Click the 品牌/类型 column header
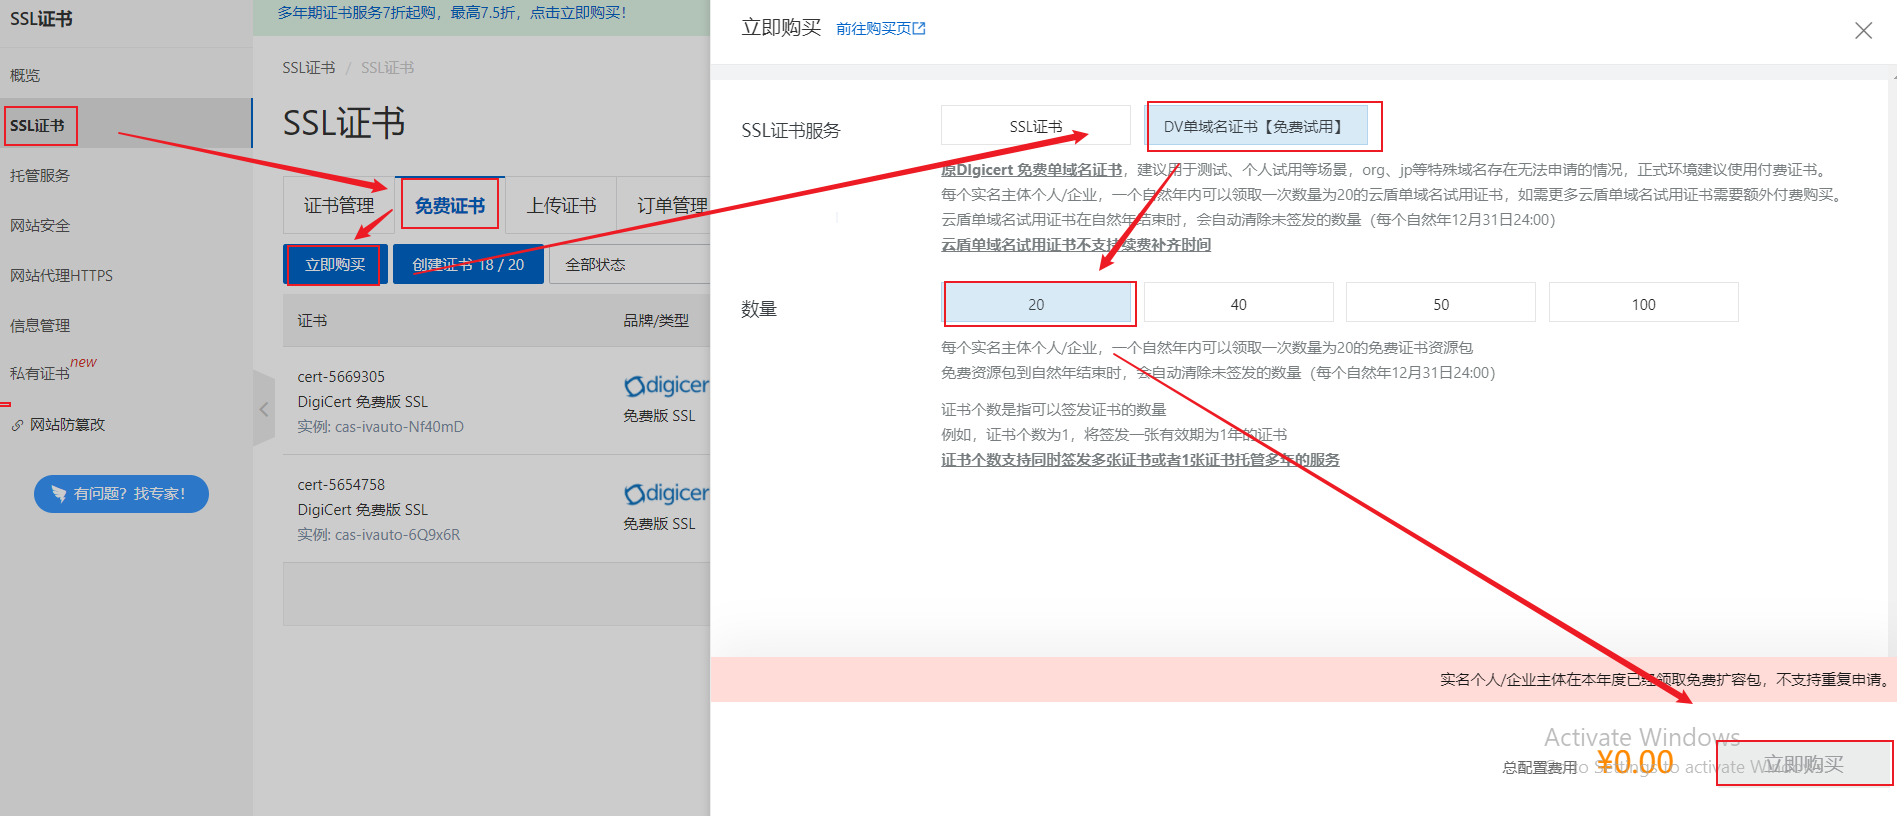Image resolution: width=1897 pixels, height=816 pixels. pos(656,321)
